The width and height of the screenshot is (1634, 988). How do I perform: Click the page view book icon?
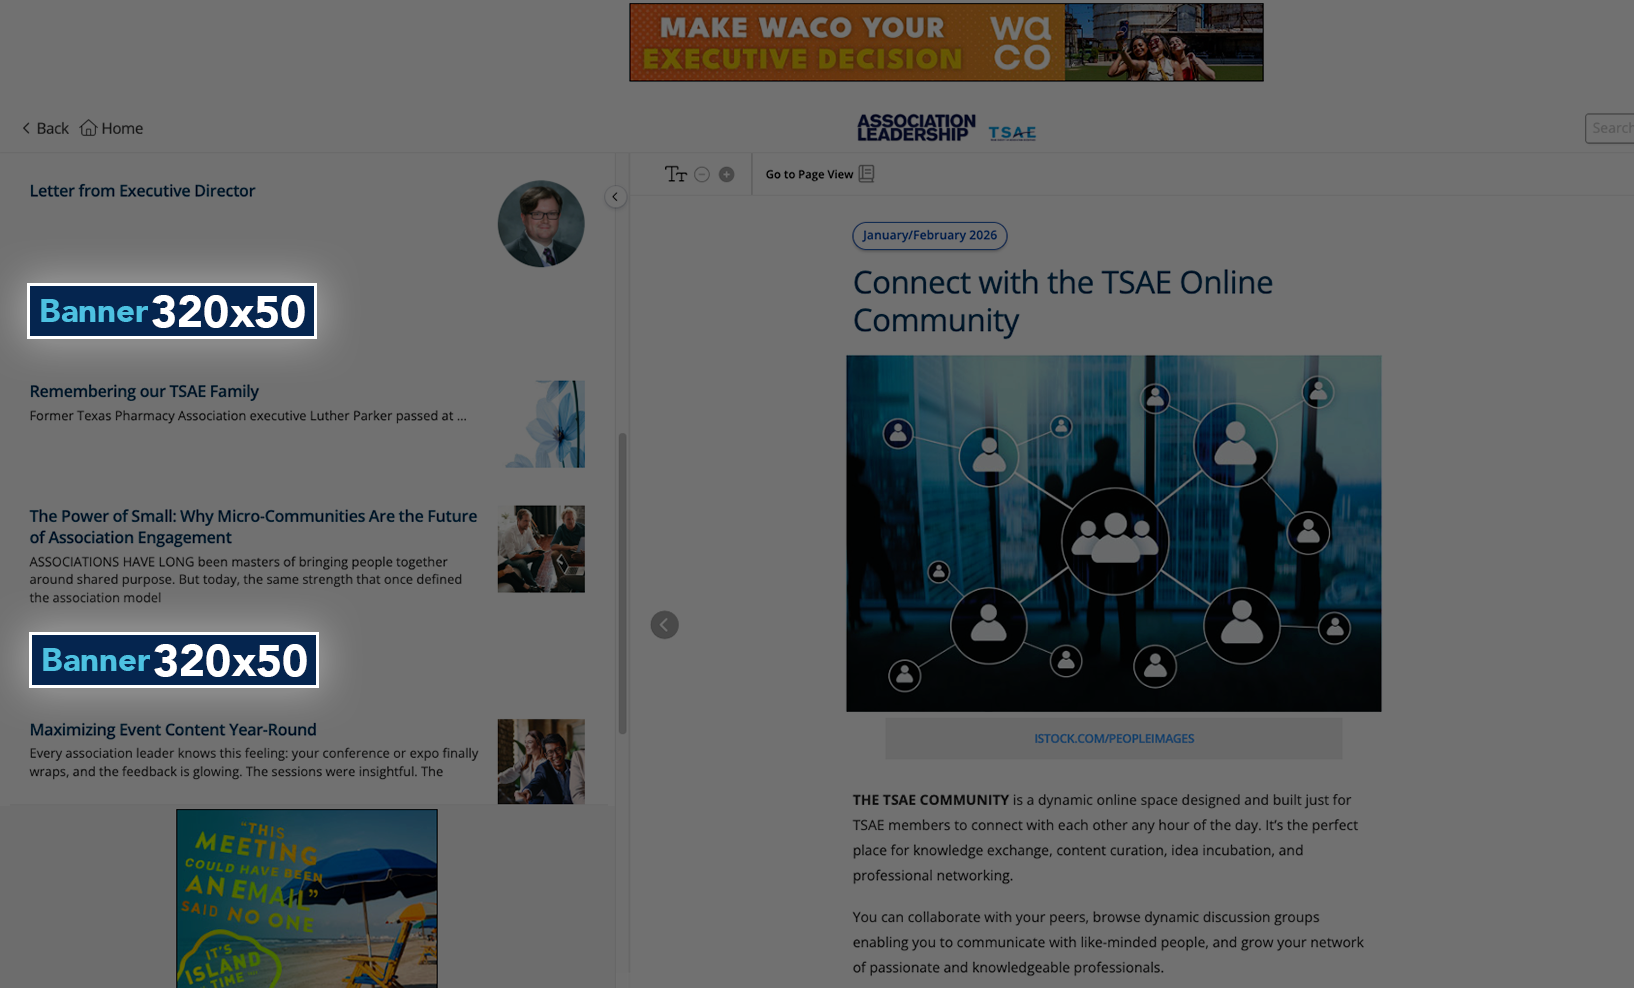tap(866, 174)
